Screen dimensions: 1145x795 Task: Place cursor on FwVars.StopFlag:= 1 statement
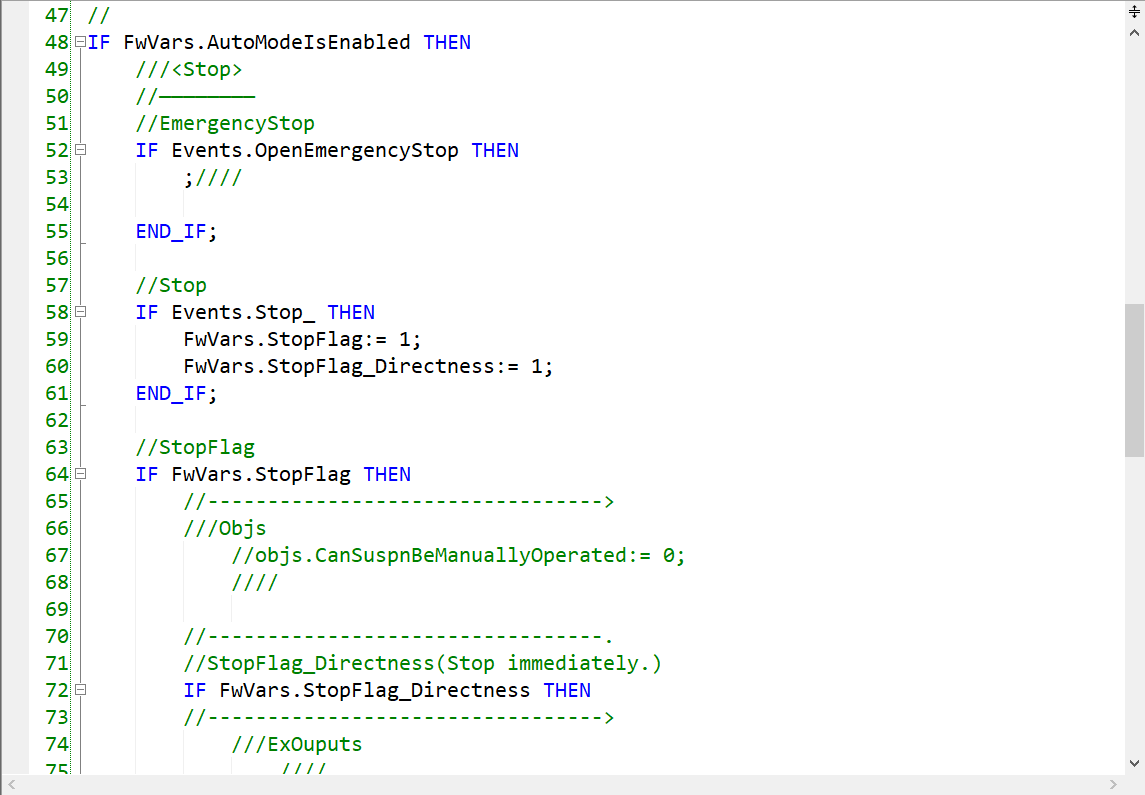(x=302, y=340)
